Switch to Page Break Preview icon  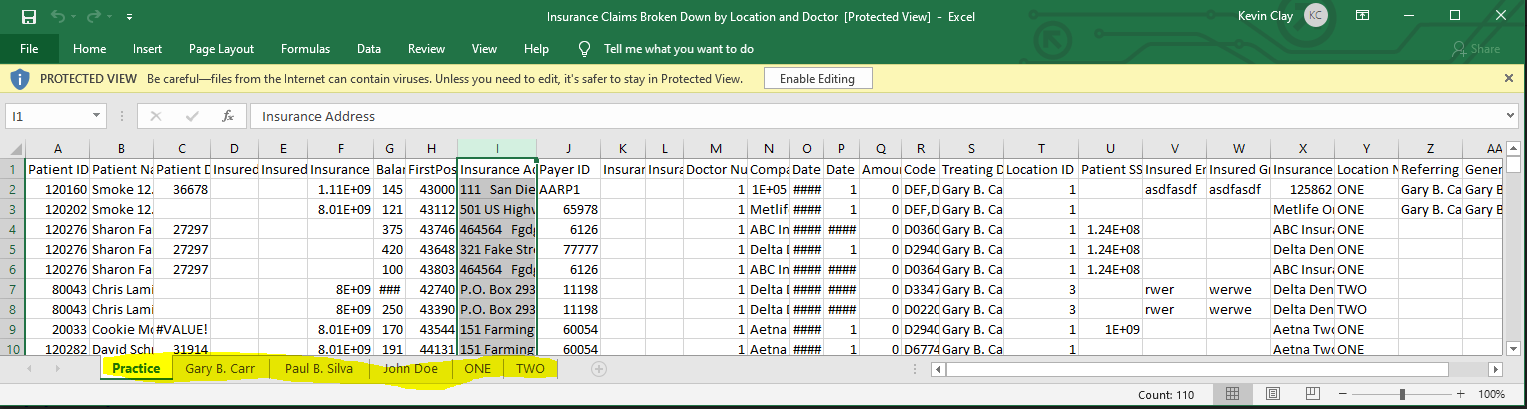point(1310,395)
